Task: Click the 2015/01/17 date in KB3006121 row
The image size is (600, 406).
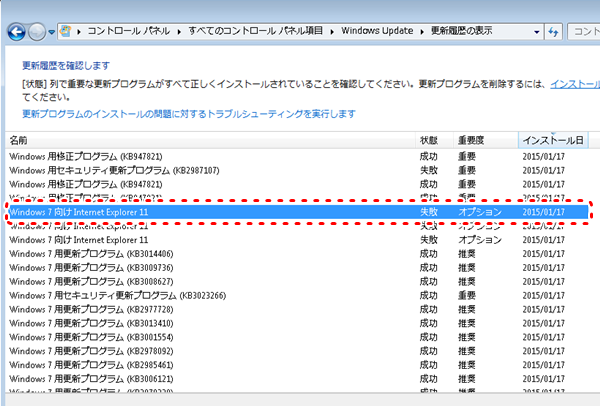Action: click(x=544, y=379)
